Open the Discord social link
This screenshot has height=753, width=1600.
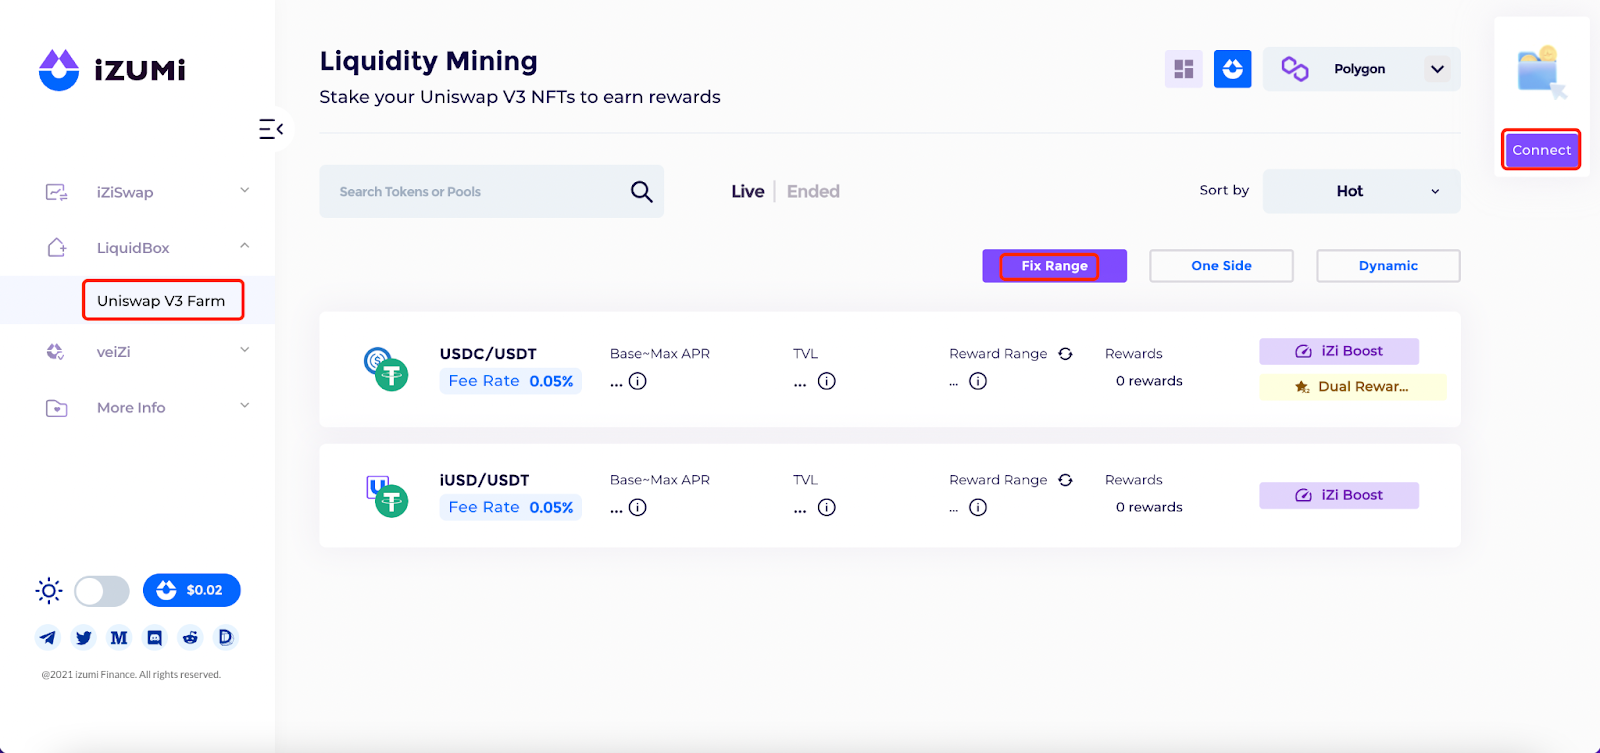(155, 638)
